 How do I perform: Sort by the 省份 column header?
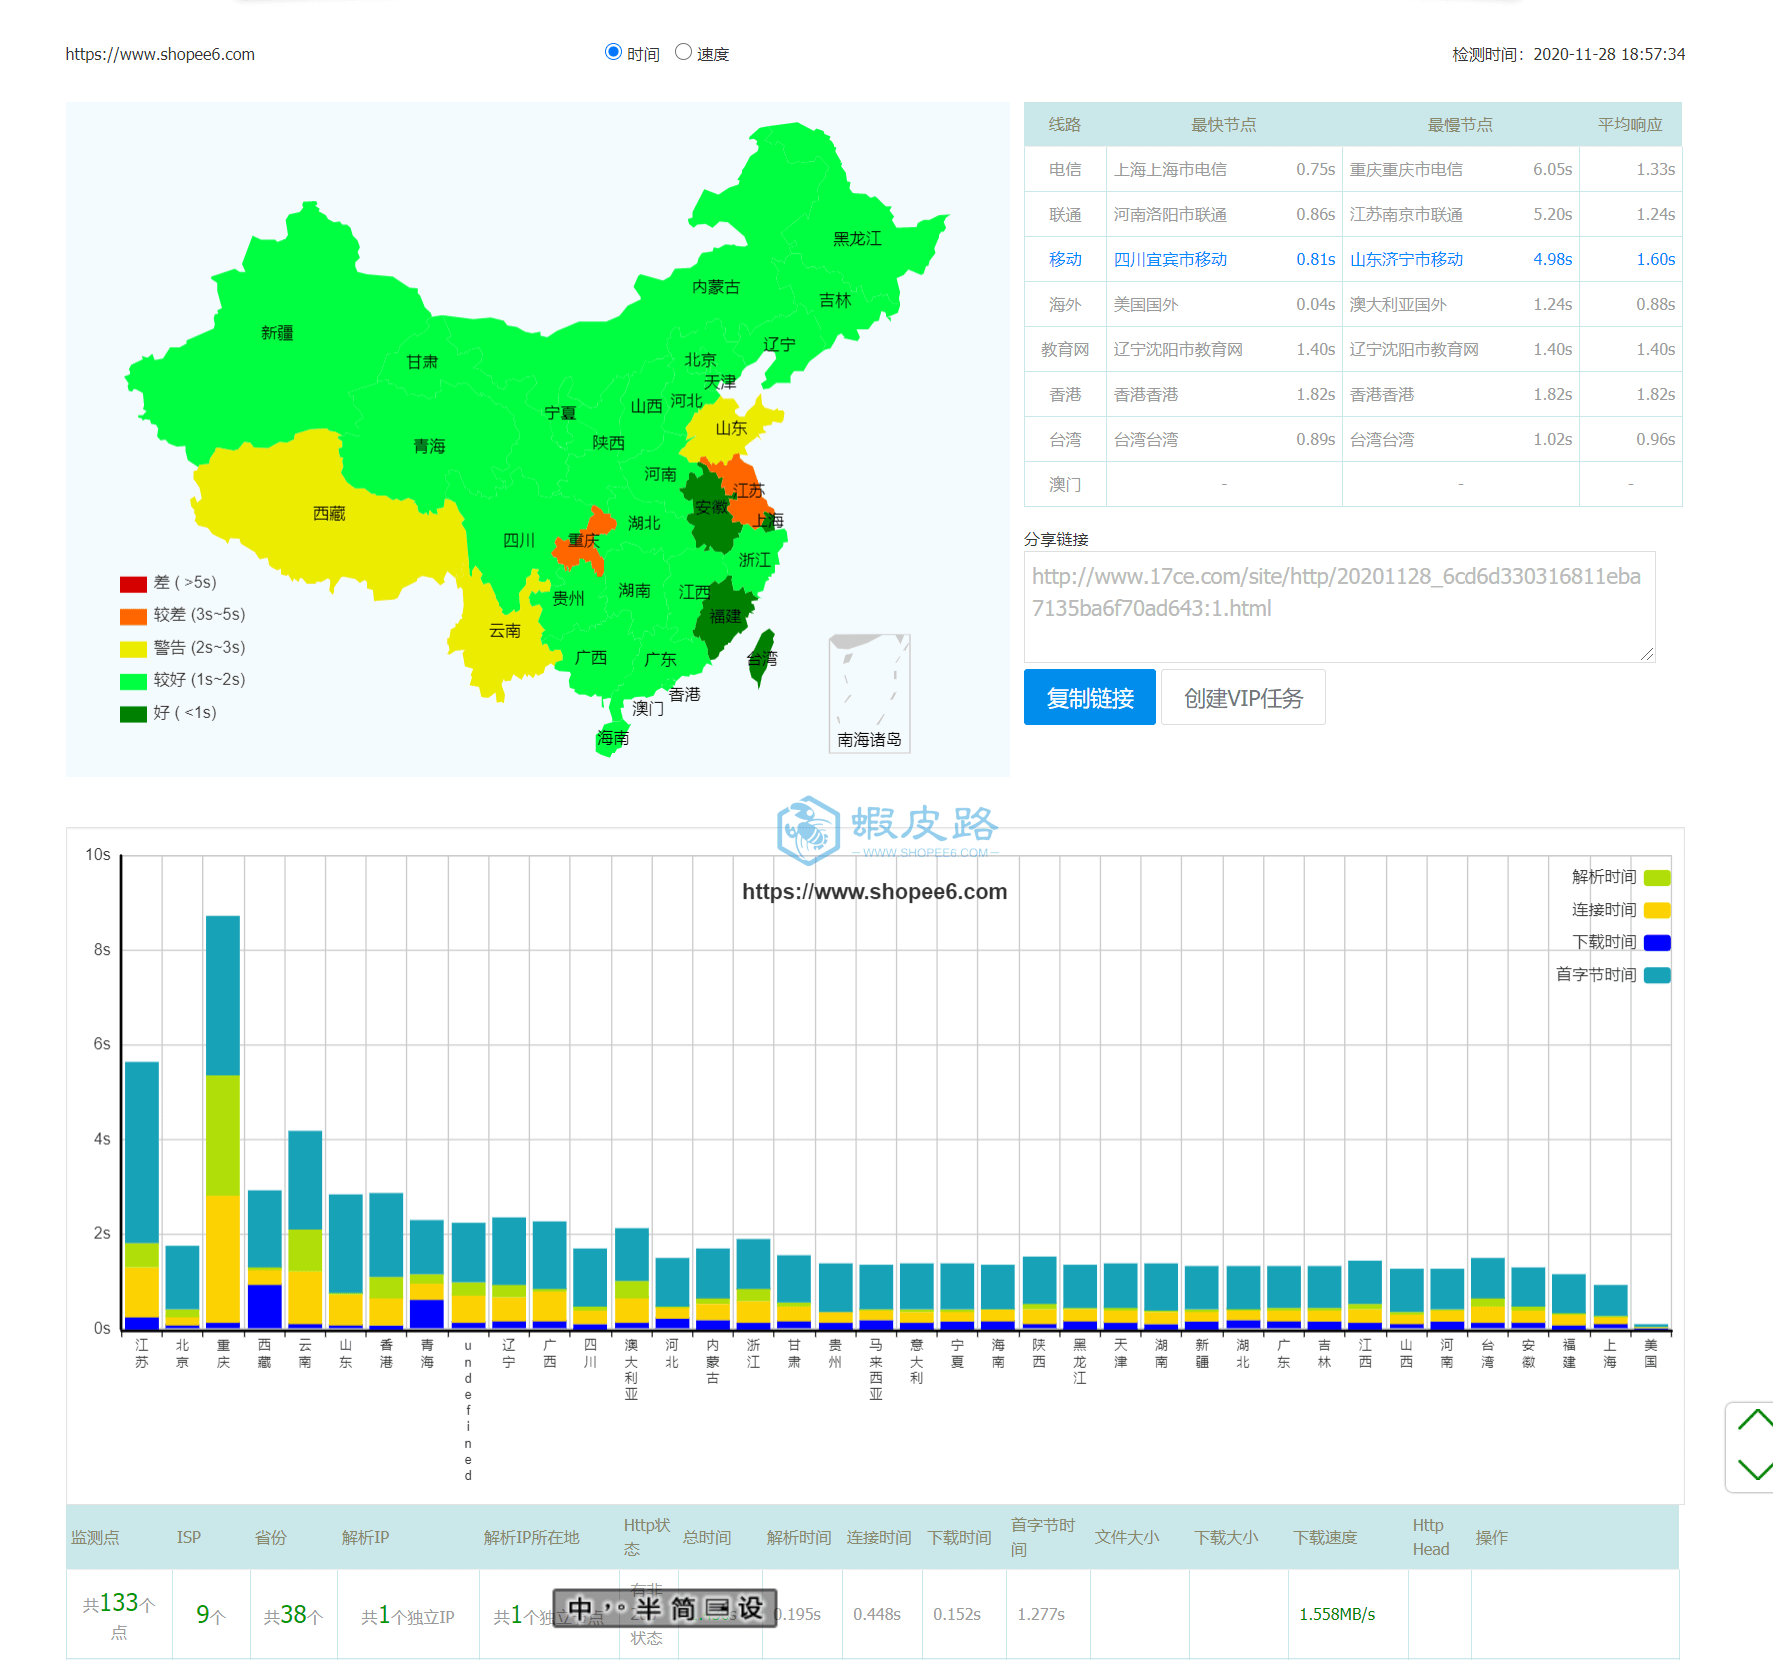click(271, 1537)
